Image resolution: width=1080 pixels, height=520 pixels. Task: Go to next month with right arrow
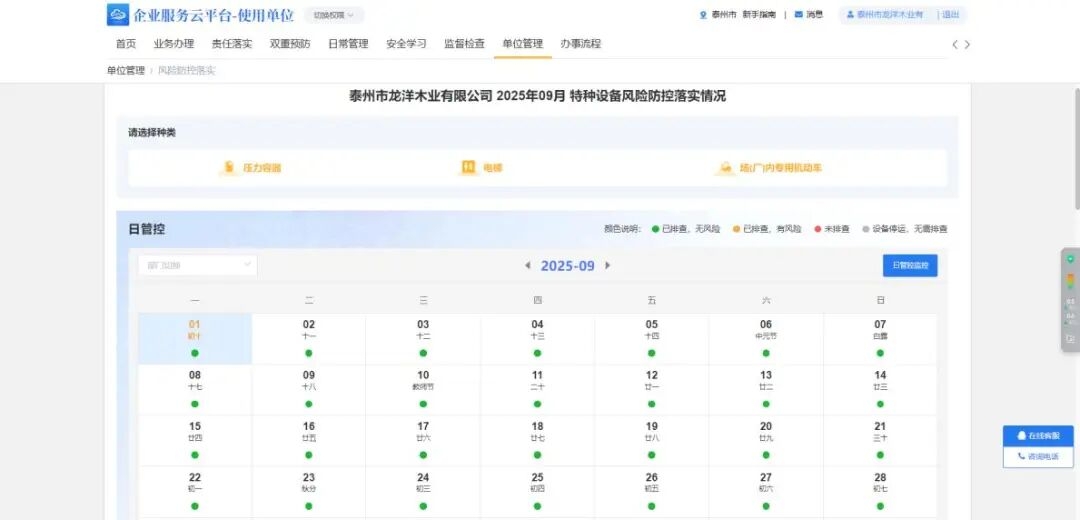tap(607, 266)
